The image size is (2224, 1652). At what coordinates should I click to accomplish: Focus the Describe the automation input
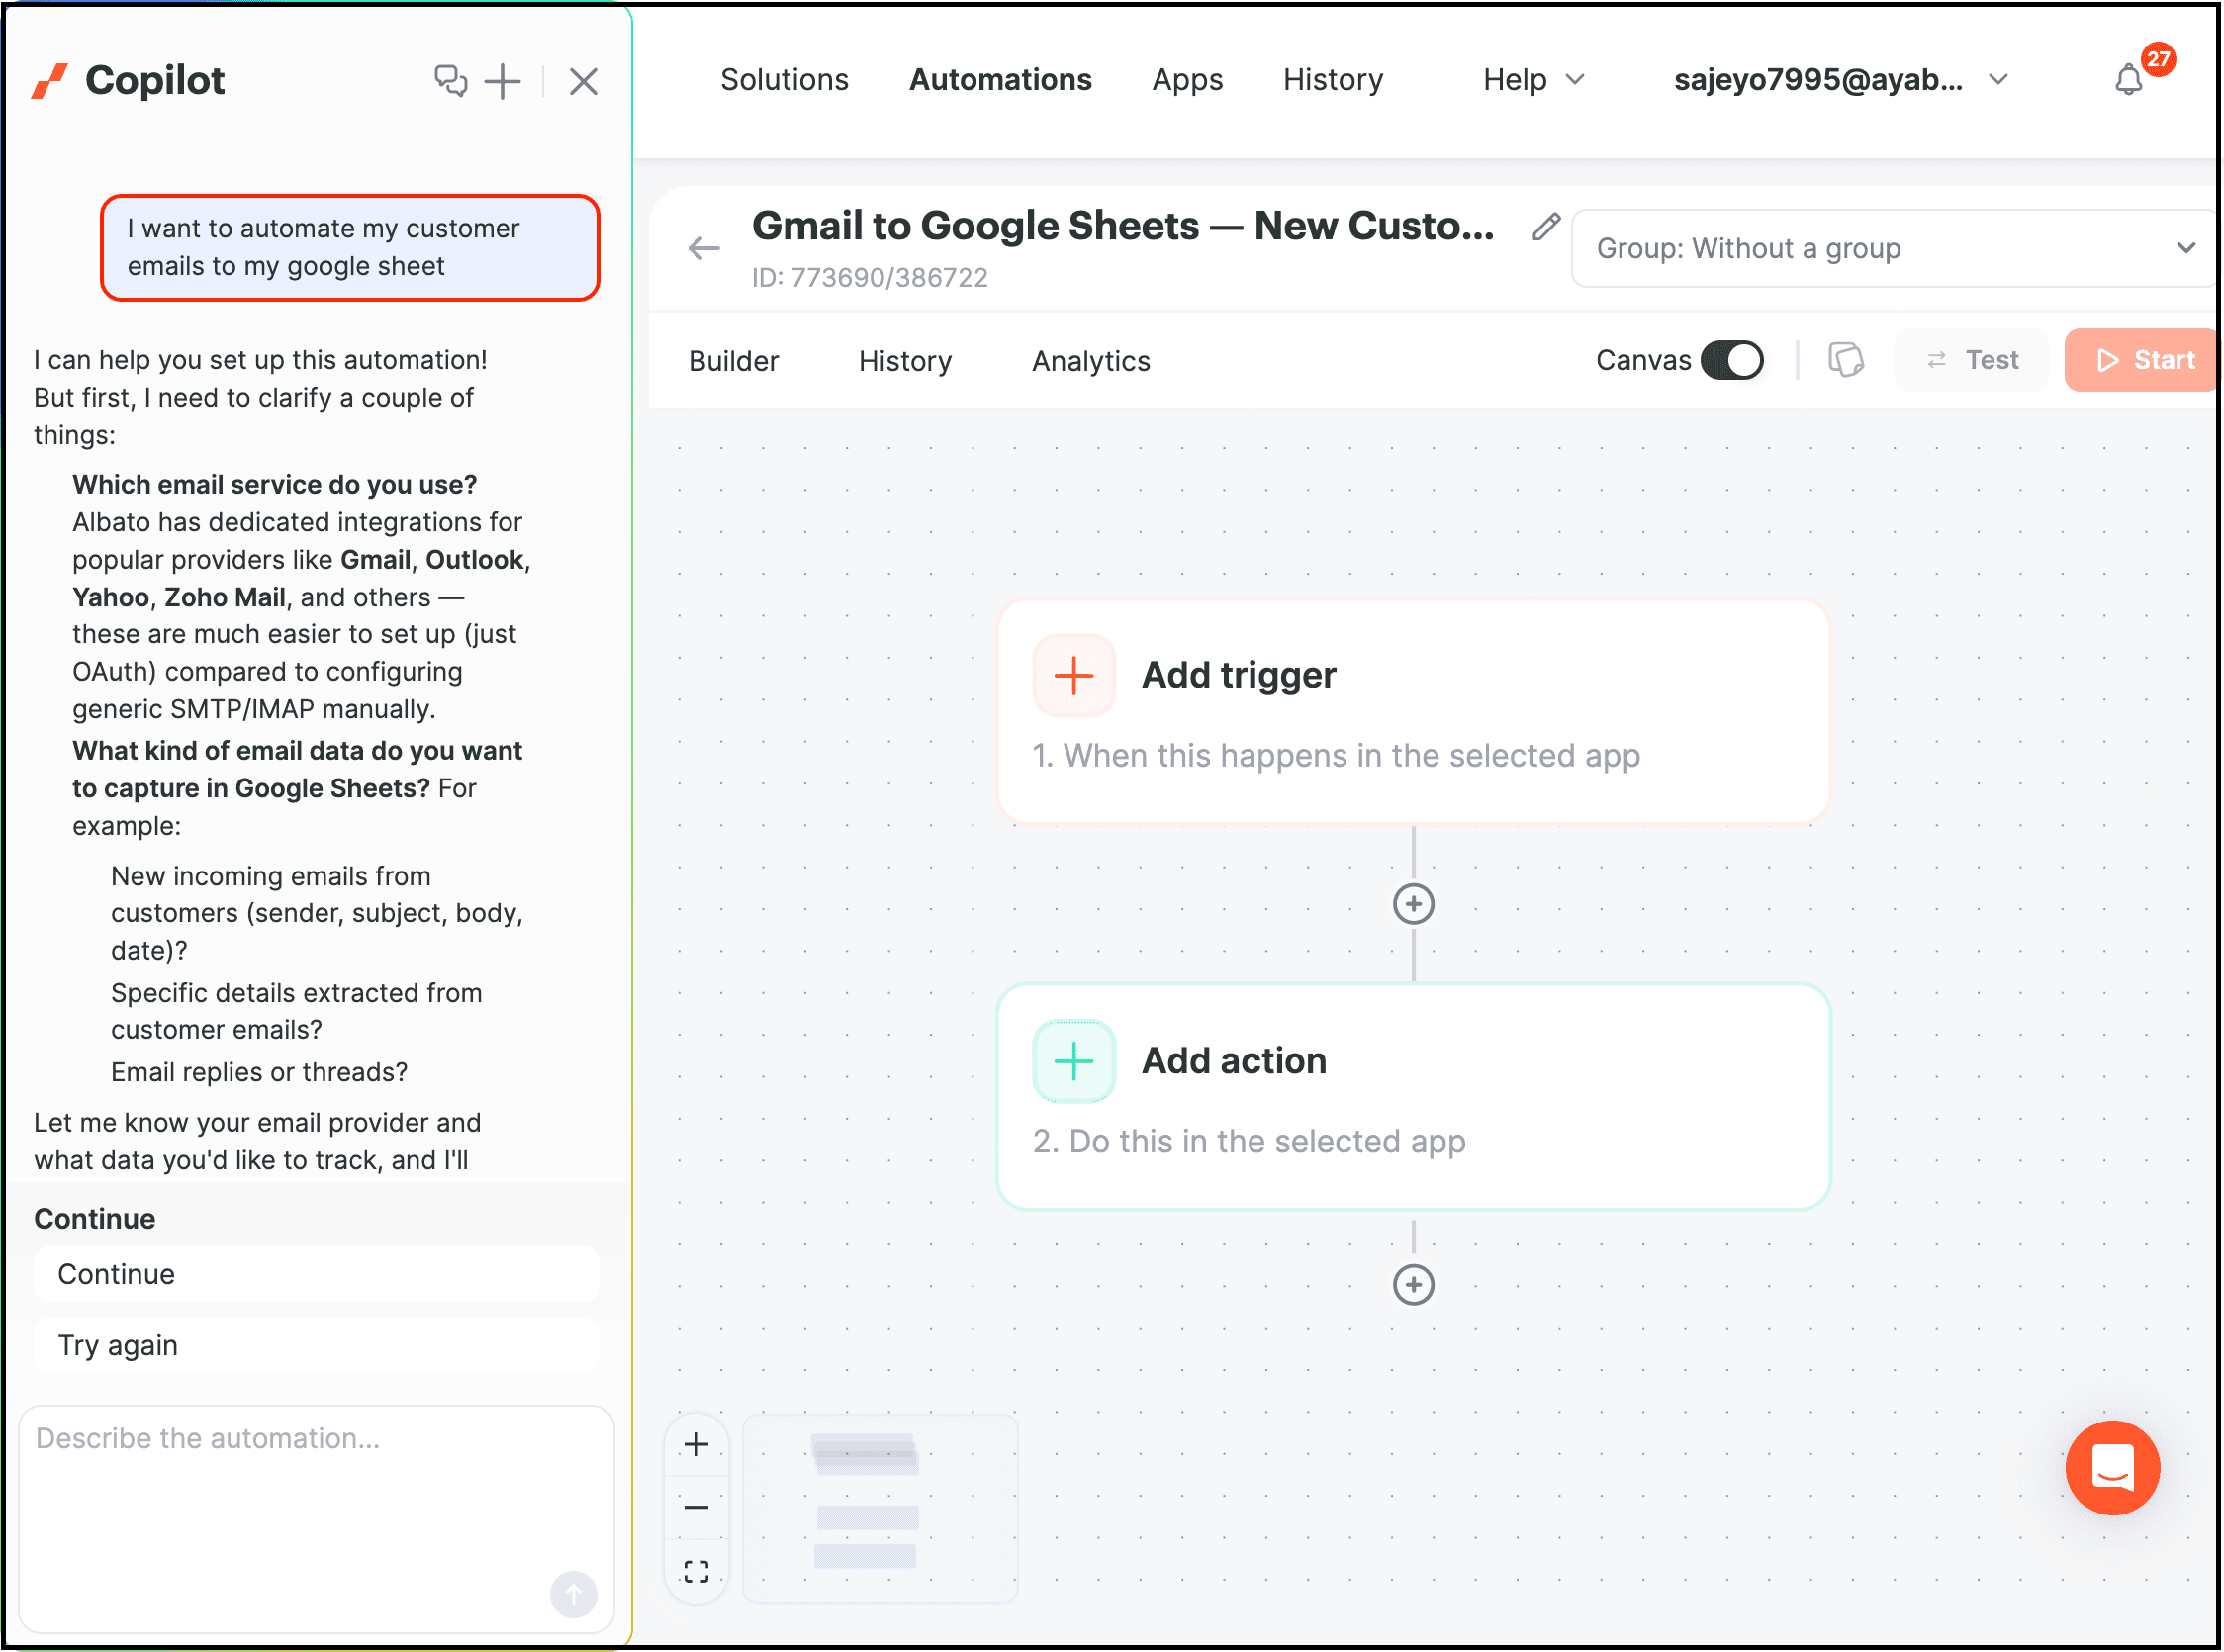(x=316, y=1518)
